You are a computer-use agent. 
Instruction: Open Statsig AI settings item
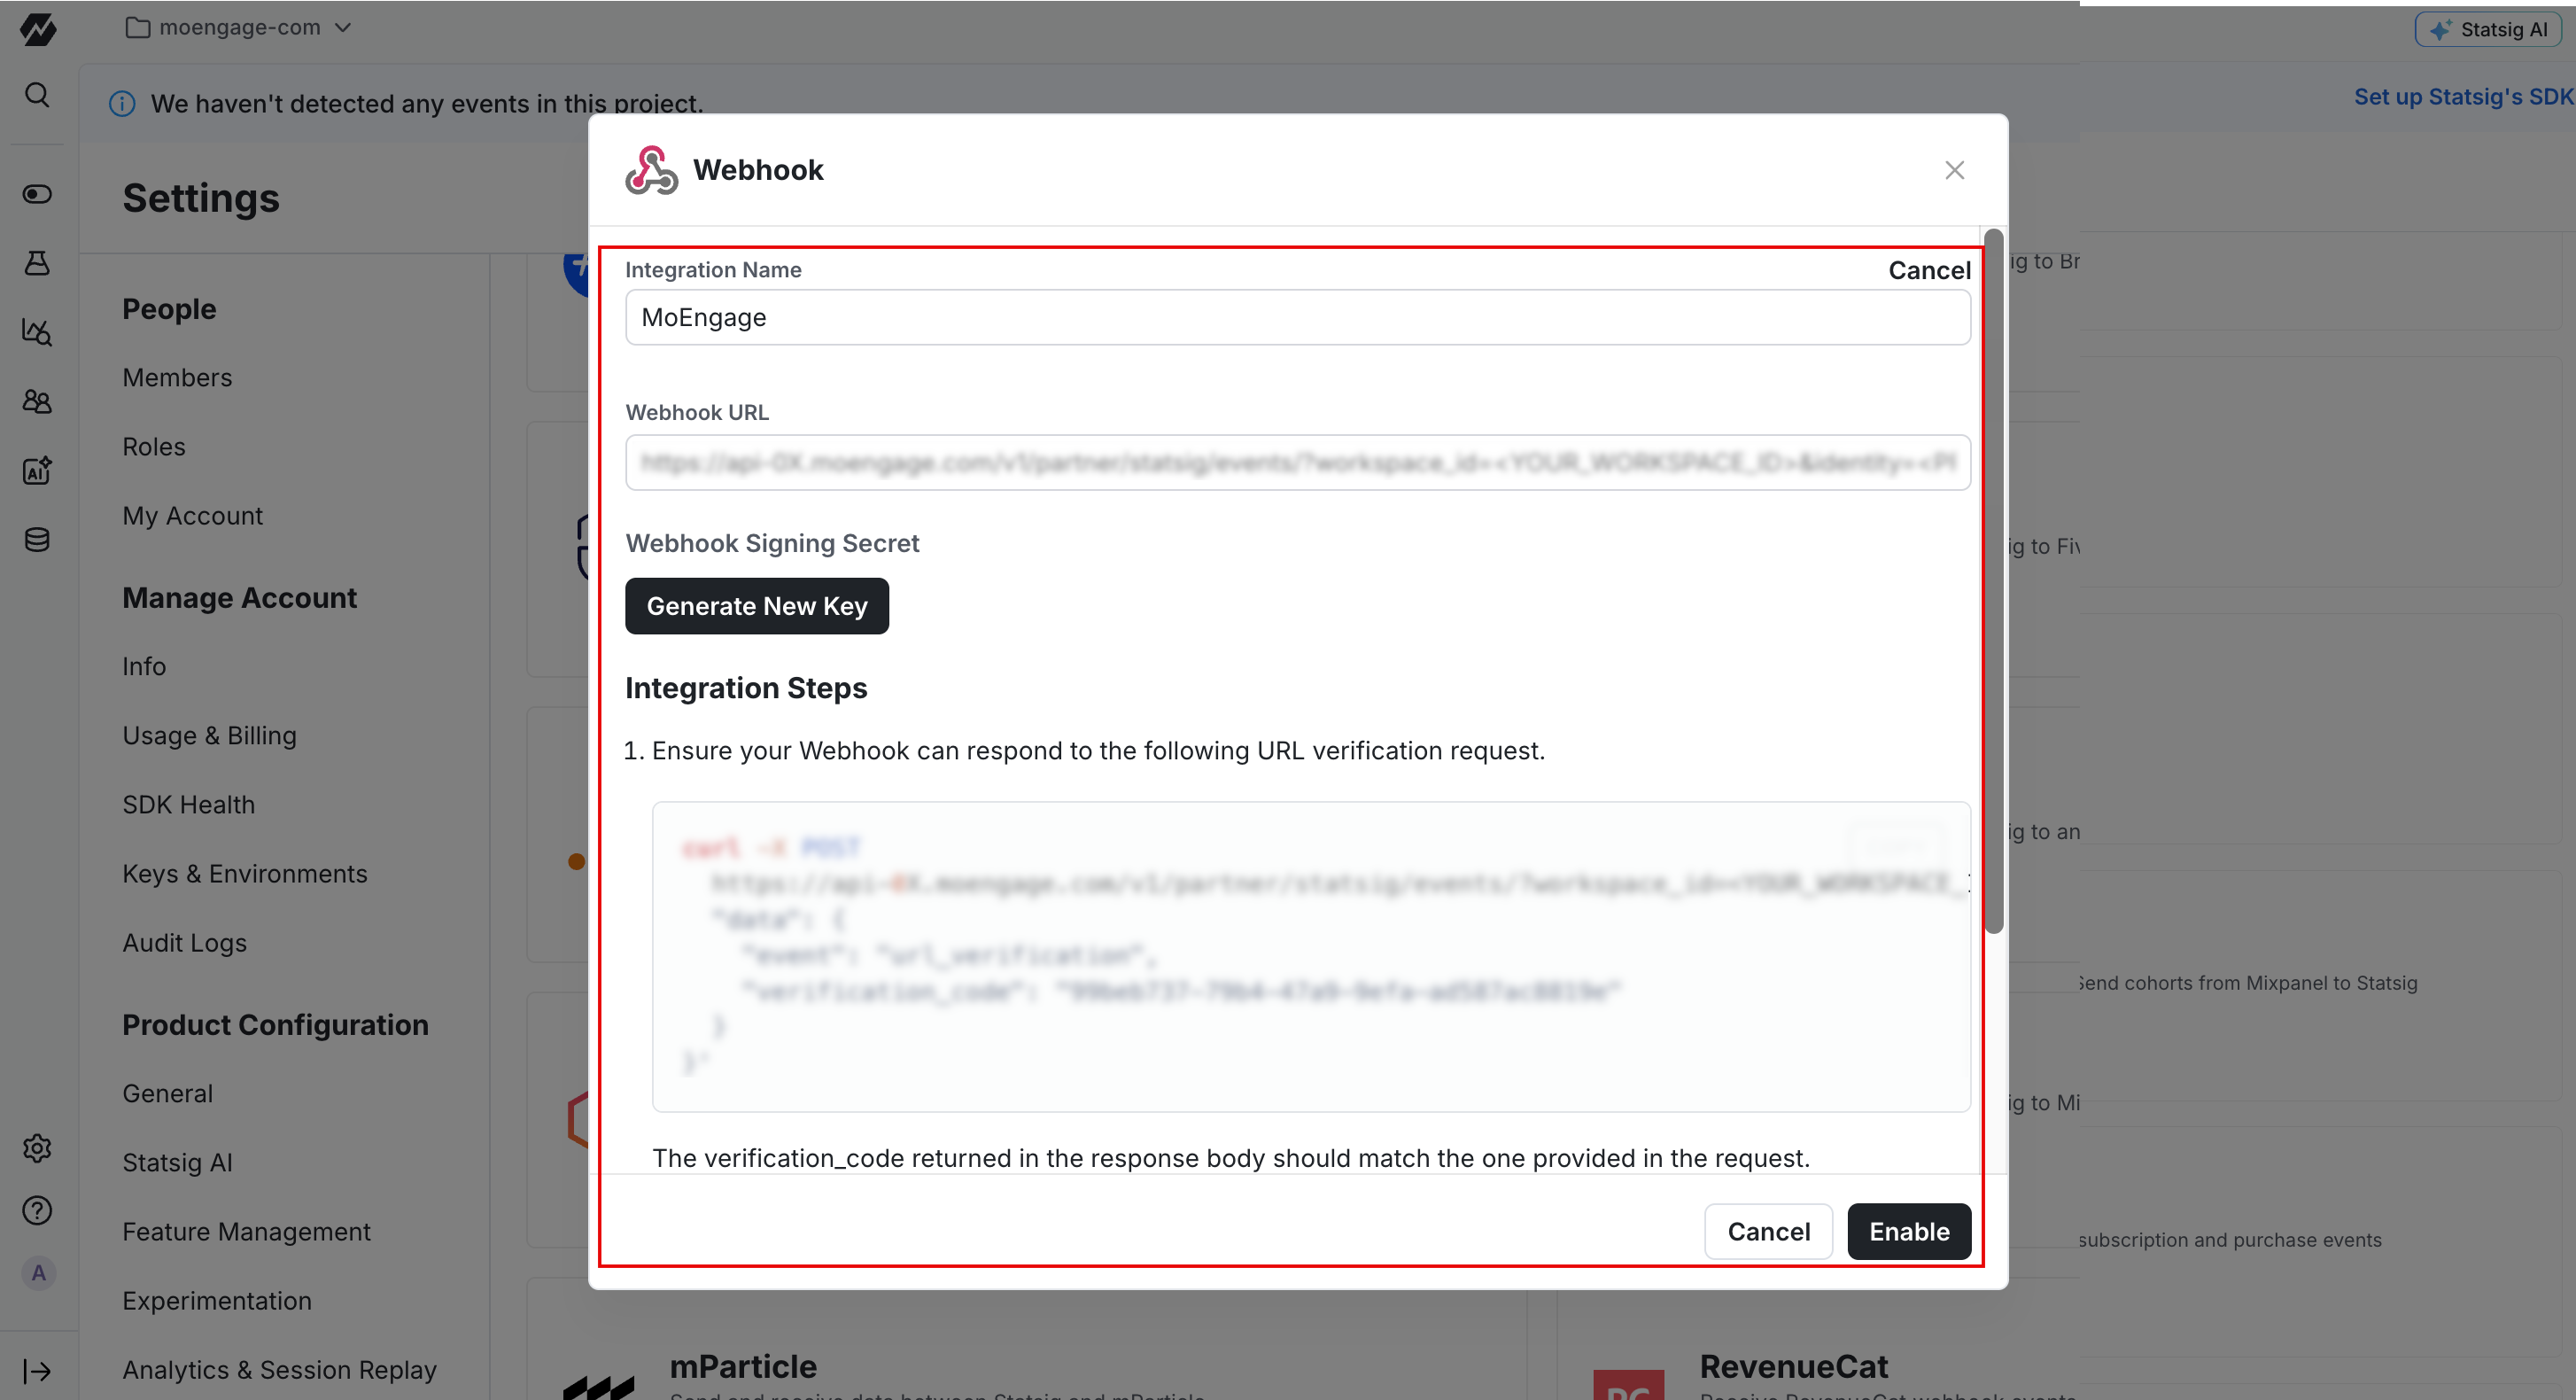177,1162
